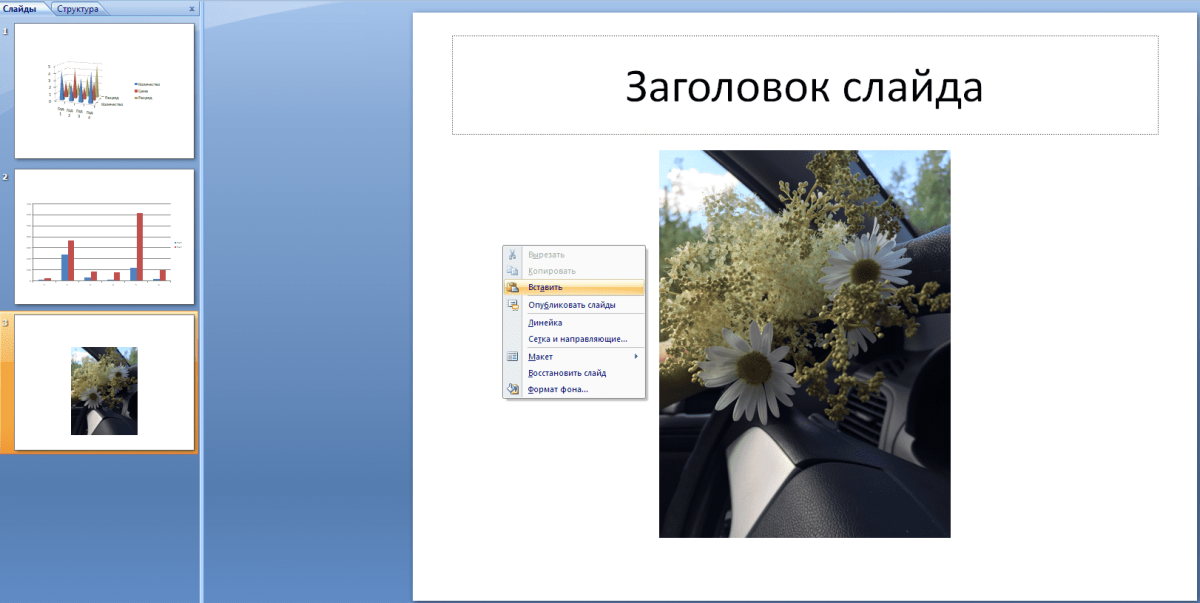Click the Заголовок слайда title placeholder
The height and width of the screenshot is (603, 1200).
pyautogui.click(x=804, y=86)
